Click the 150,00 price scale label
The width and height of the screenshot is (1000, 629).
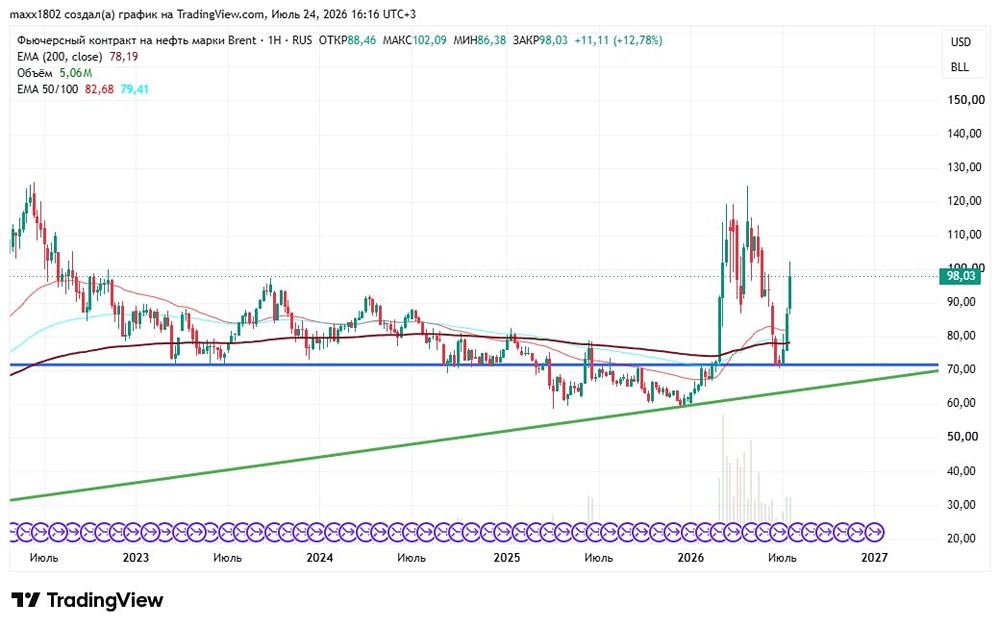[966, 100]
